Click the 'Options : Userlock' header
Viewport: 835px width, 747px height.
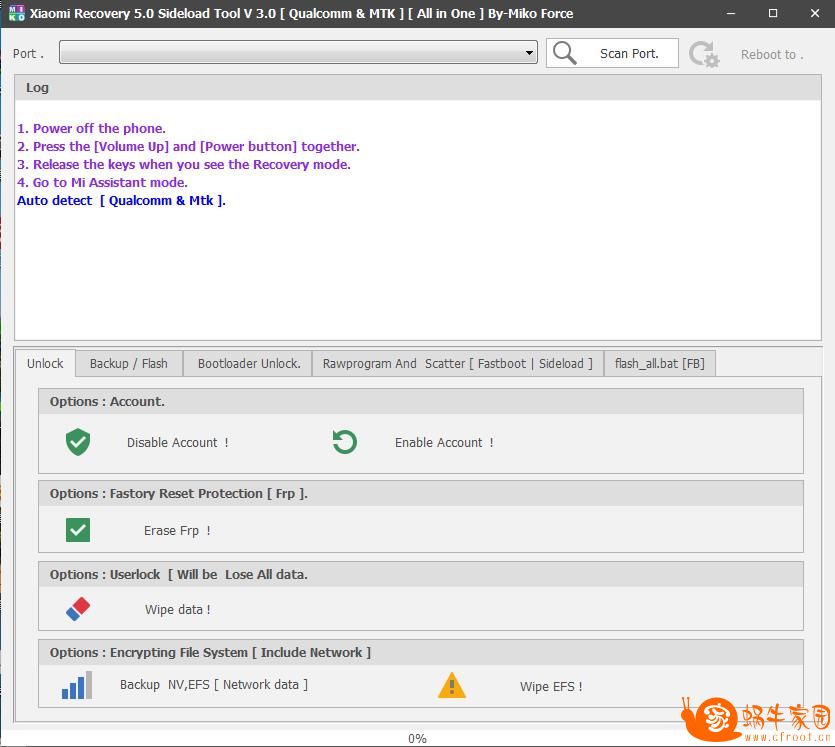click(x=421, y=574)
